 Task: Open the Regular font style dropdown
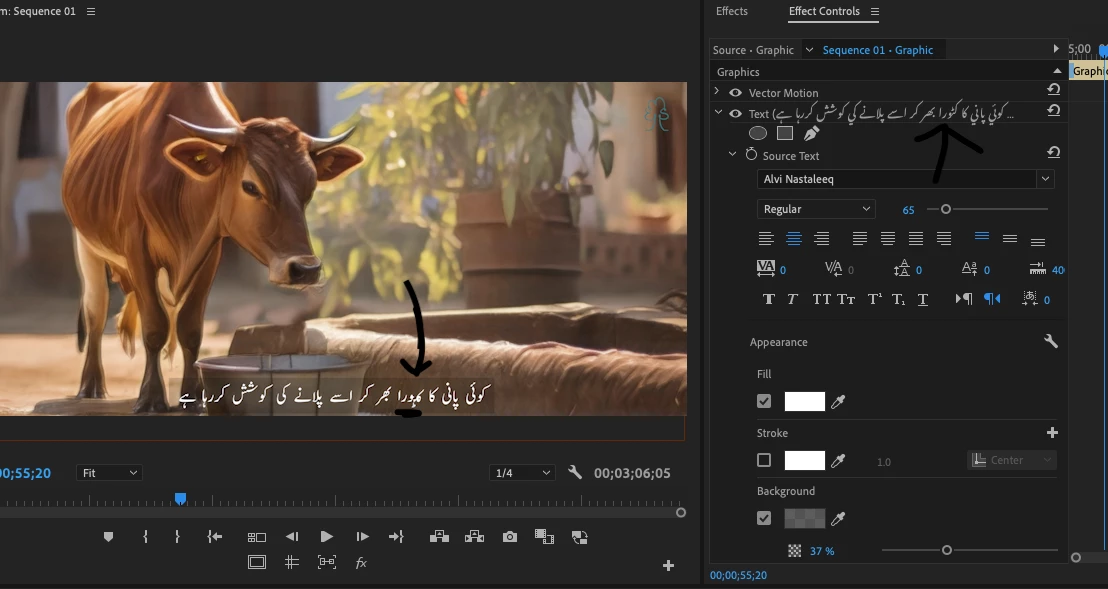tap(816, 209)
